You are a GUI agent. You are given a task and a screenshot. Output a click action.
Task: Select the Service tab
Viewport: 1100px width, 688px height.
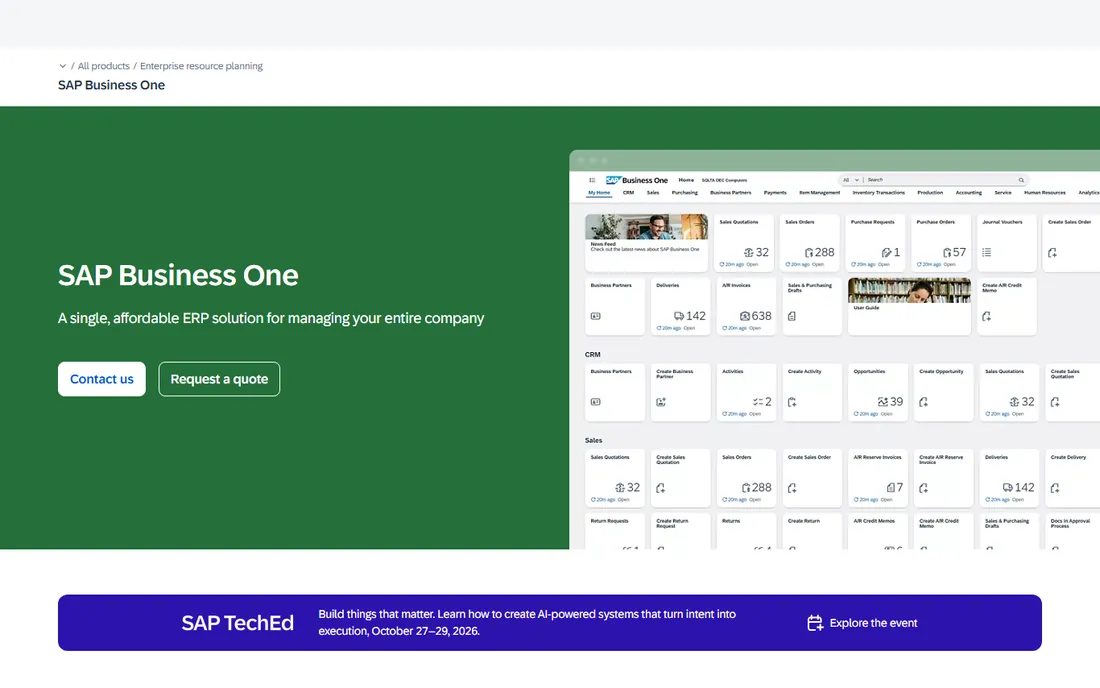coord(1003,192)
